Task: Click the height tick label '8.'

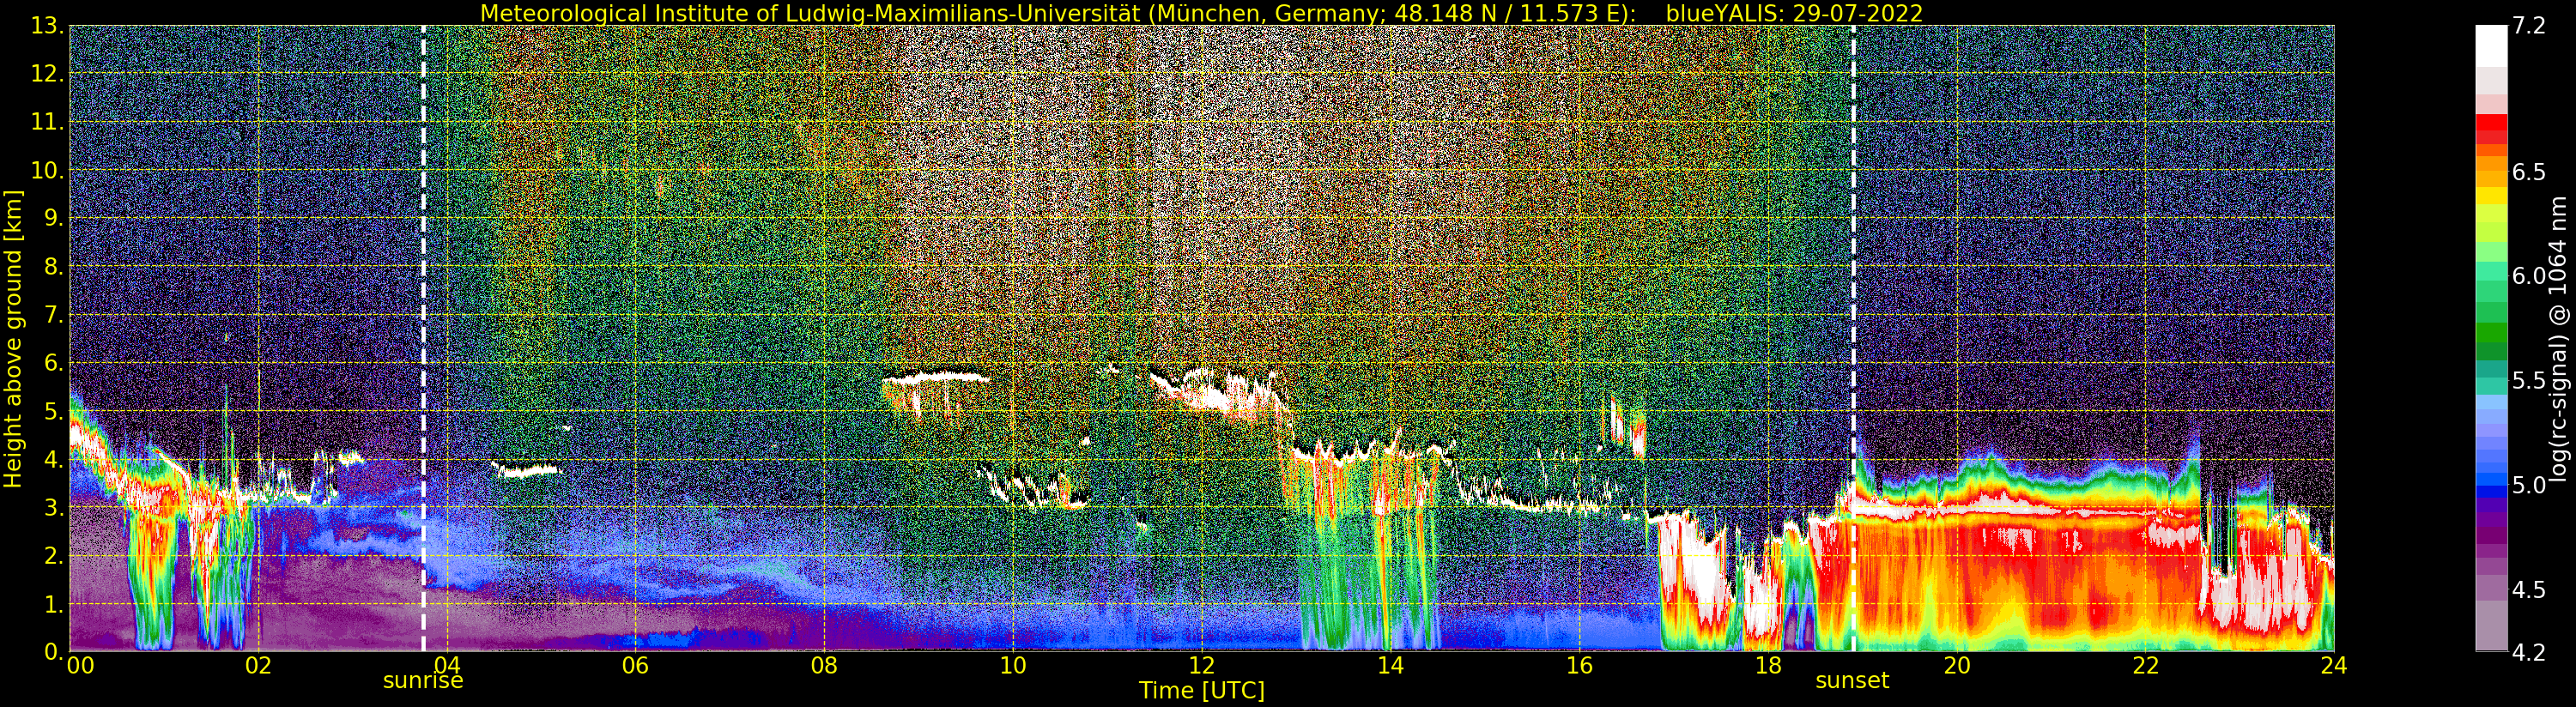Action: tap(54, 266)
